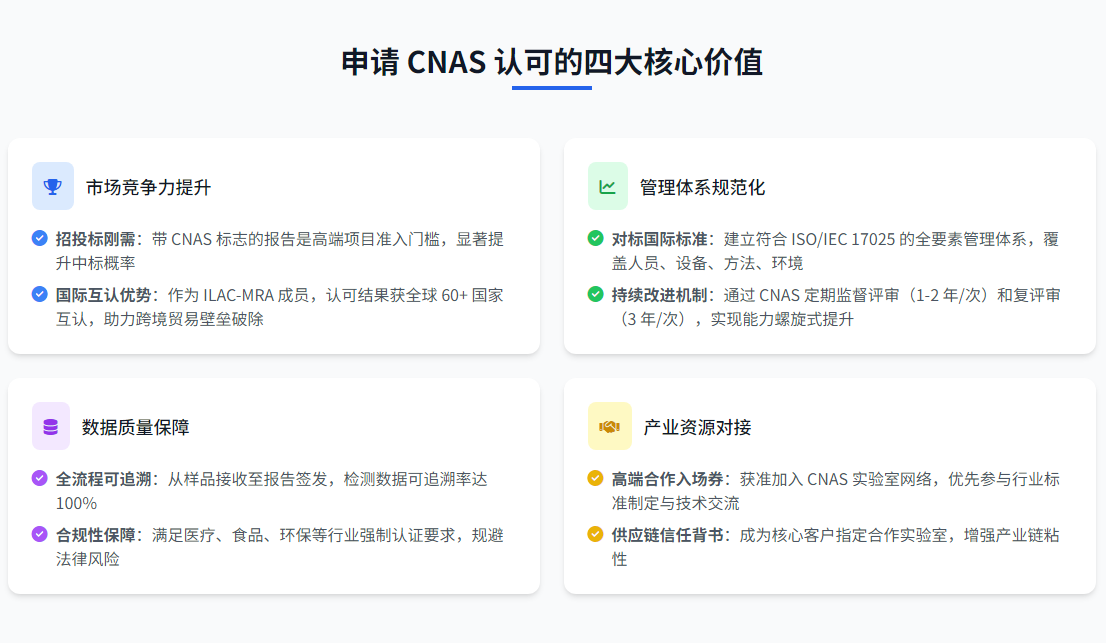Click the 管理体系规范化 card heading
The width and height of the screenshot is (1106, 643).
coord(702,187)
